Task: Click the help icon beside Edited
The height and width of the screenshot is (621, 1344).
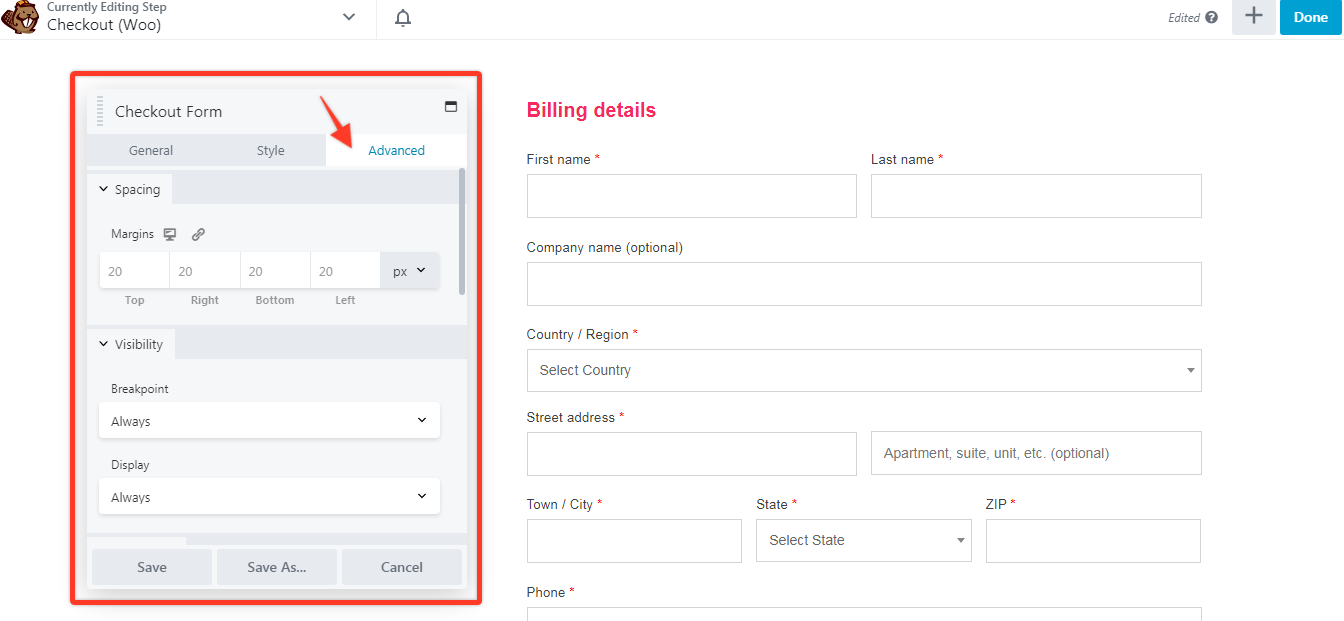Action: click(1212, 18)
